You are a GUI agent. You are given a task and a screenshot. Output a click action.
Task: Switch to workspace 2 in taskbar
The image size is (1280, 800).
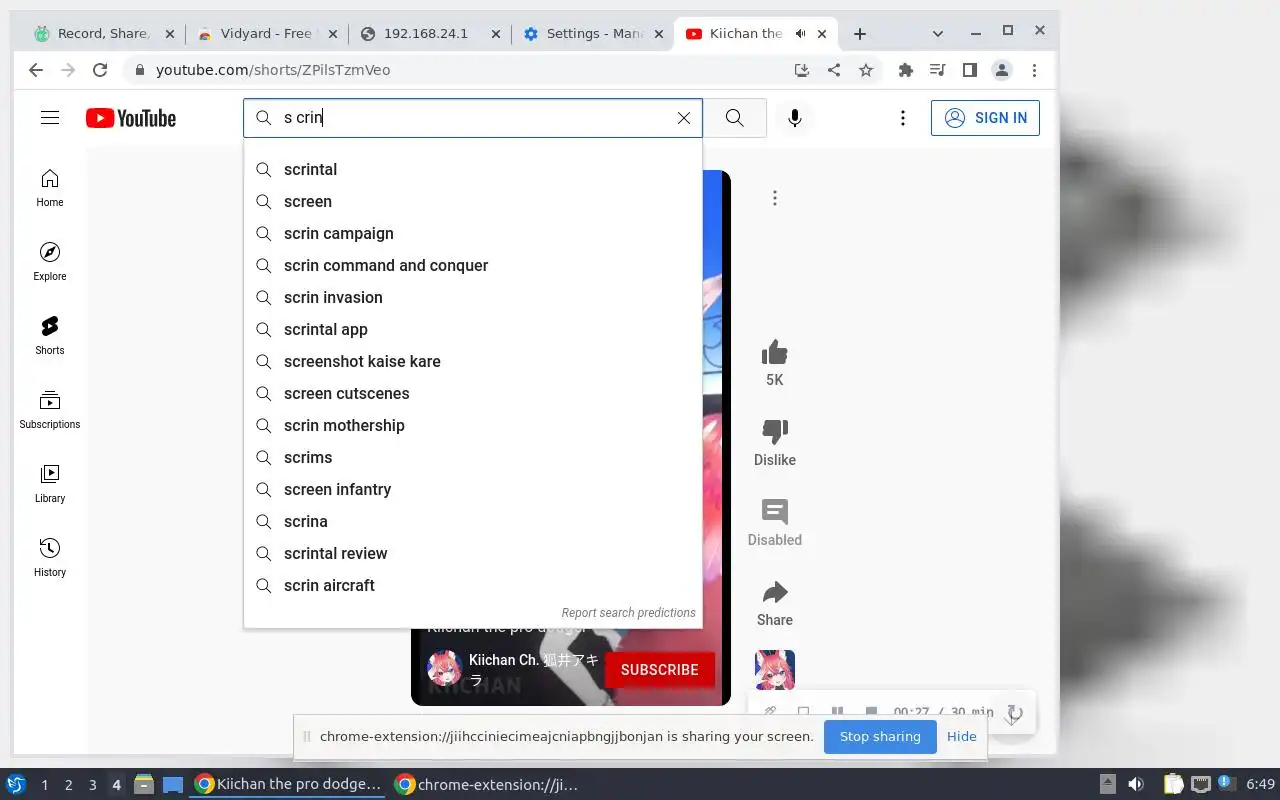68,785
